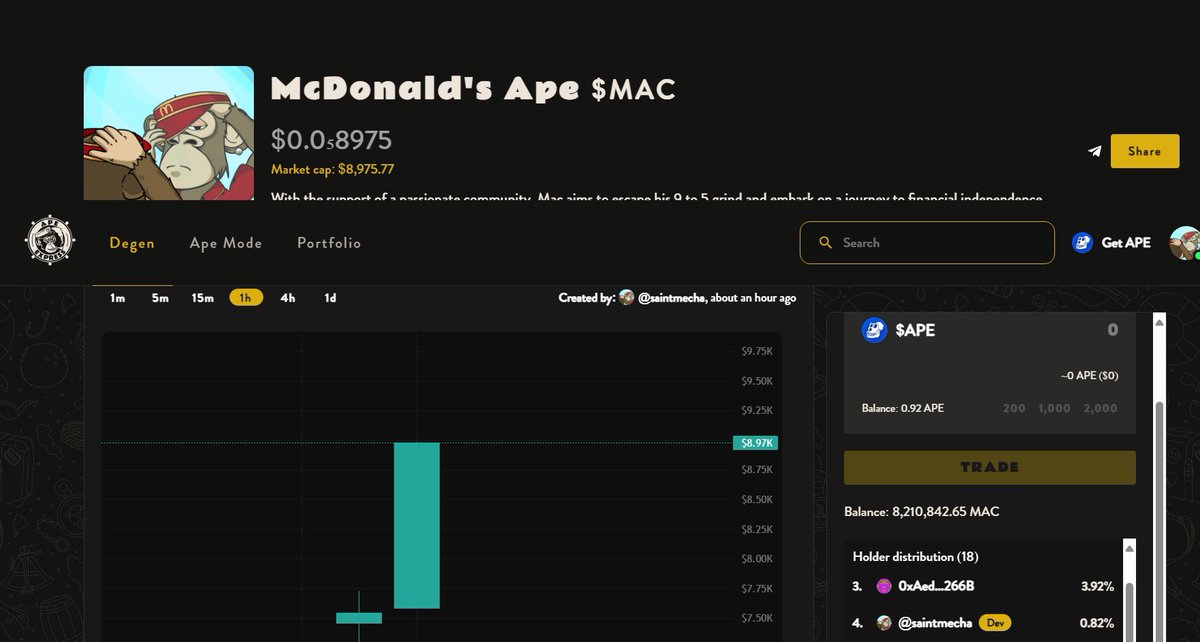Image resolution: width=1200 pixels, height=642 pixels.
Task: Click Get APE link
Action: [x=1126, y=243]
